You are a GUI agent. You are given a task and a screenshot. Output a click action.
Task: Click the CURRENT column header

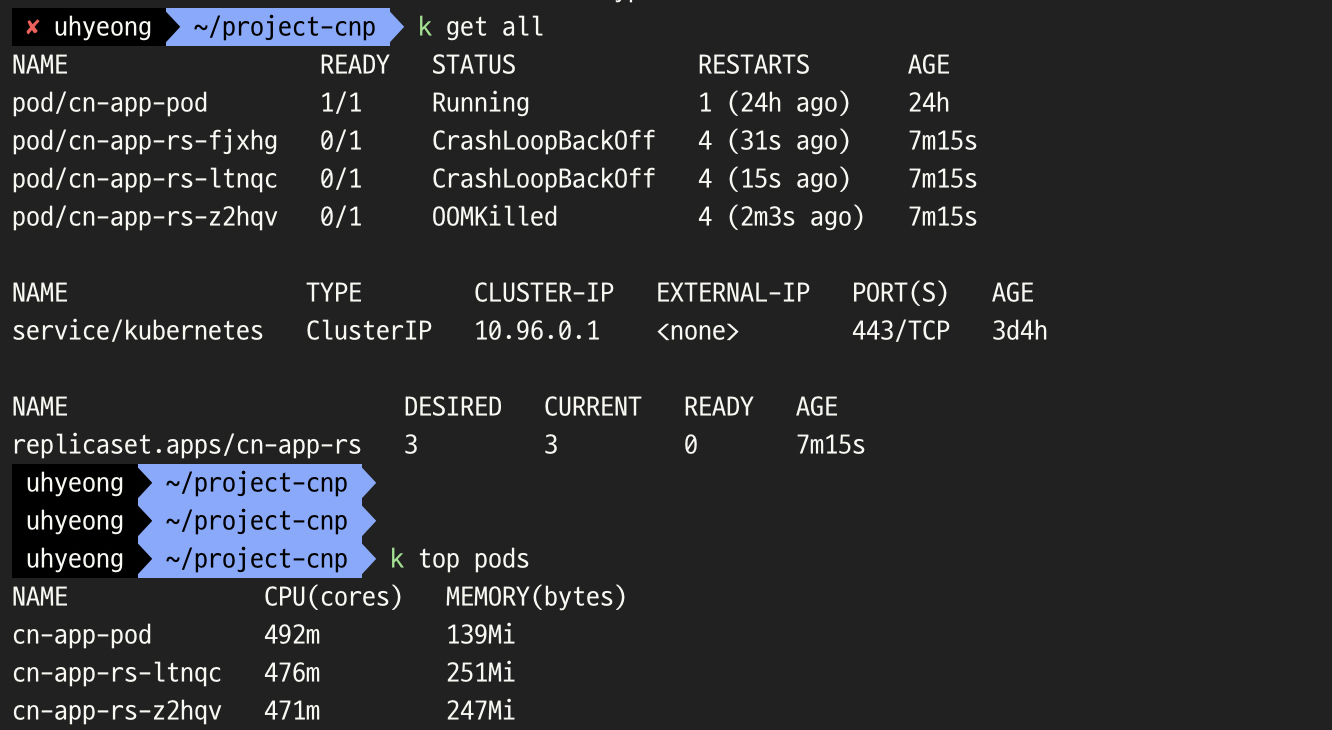tap(593, 407)
